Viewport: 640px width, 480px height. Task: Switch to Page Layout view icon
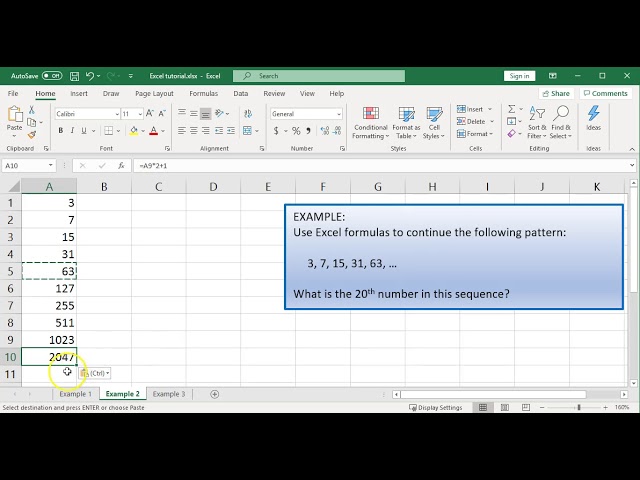pos(504,407)
